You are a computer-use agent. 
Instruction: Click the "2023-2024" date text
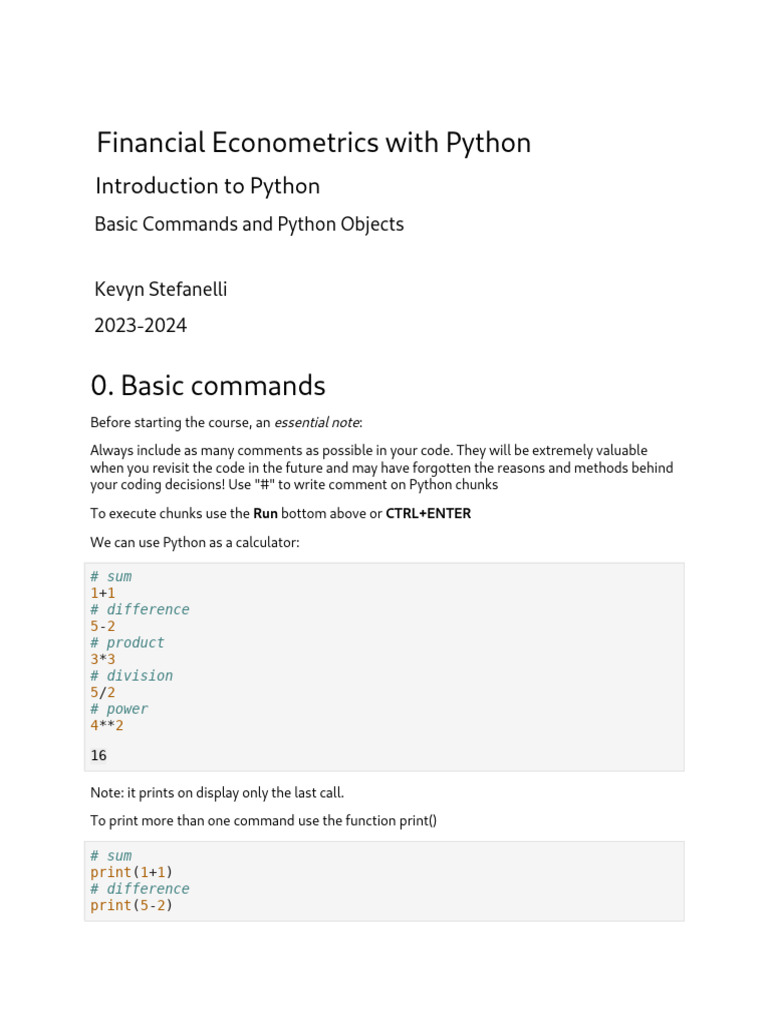click(140, 325)
